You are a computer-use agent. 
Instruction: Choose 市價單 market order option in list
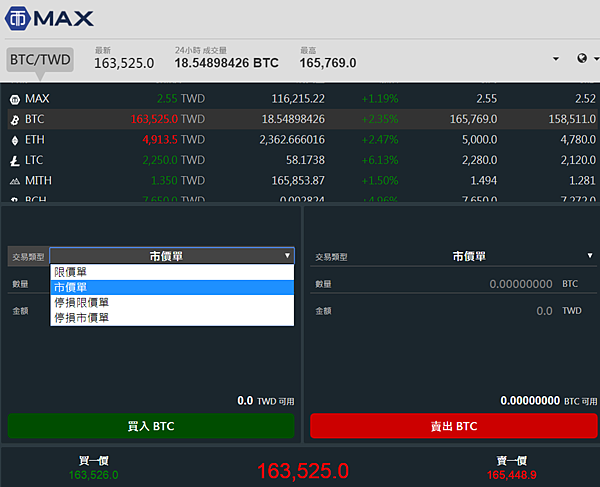172,287
